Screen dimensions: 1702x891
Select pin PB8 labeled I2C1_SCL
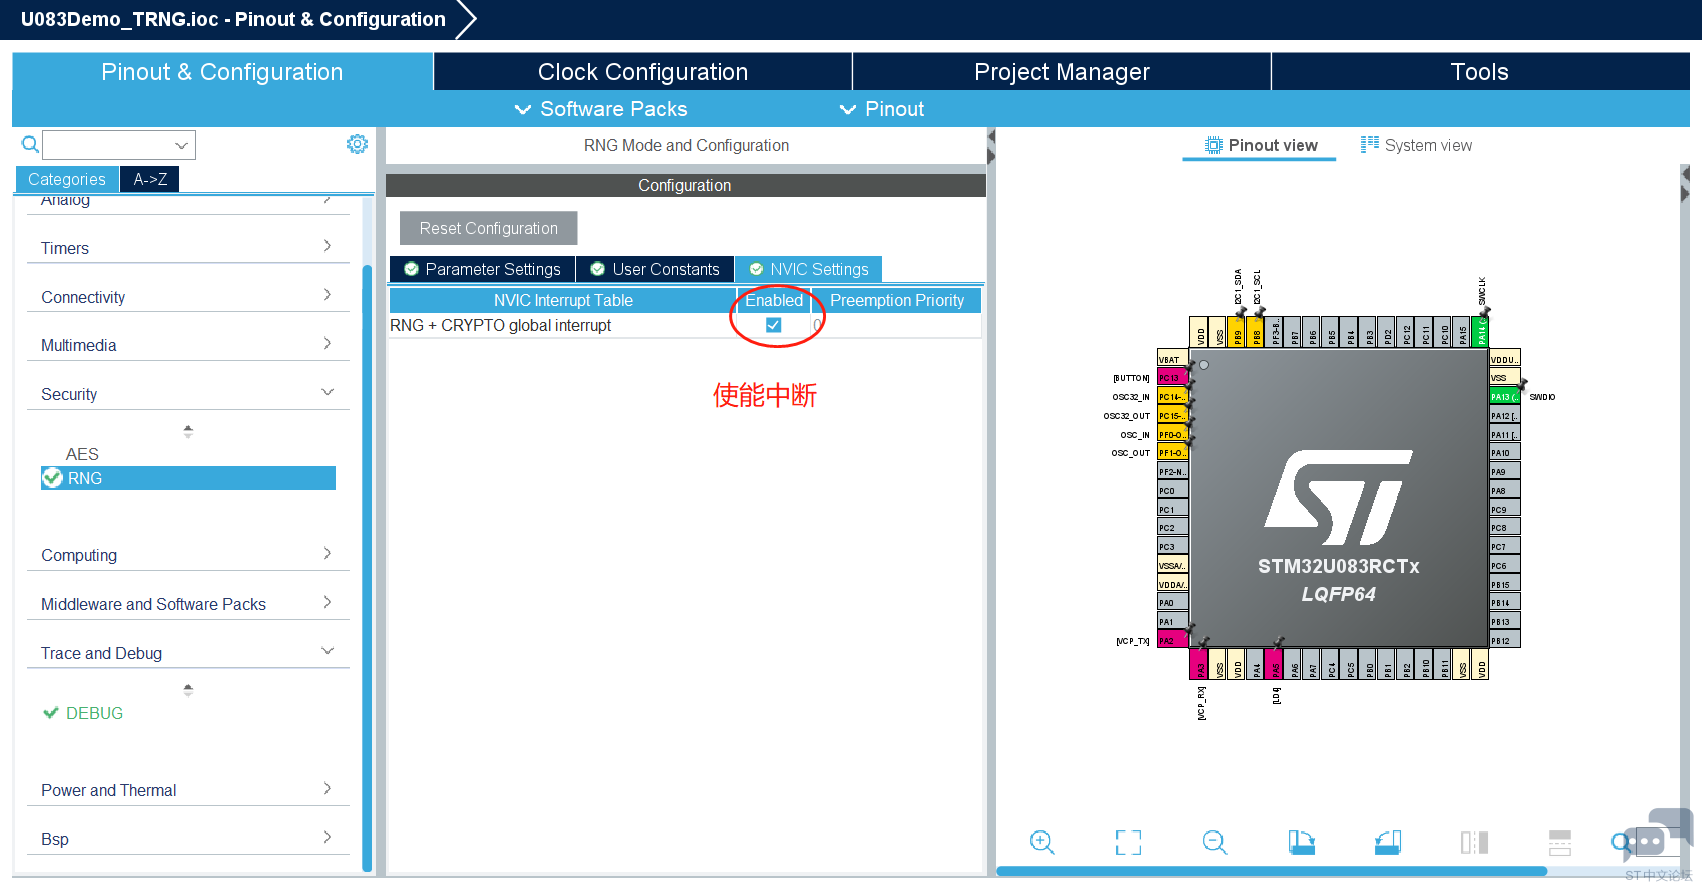point(1257,332)
